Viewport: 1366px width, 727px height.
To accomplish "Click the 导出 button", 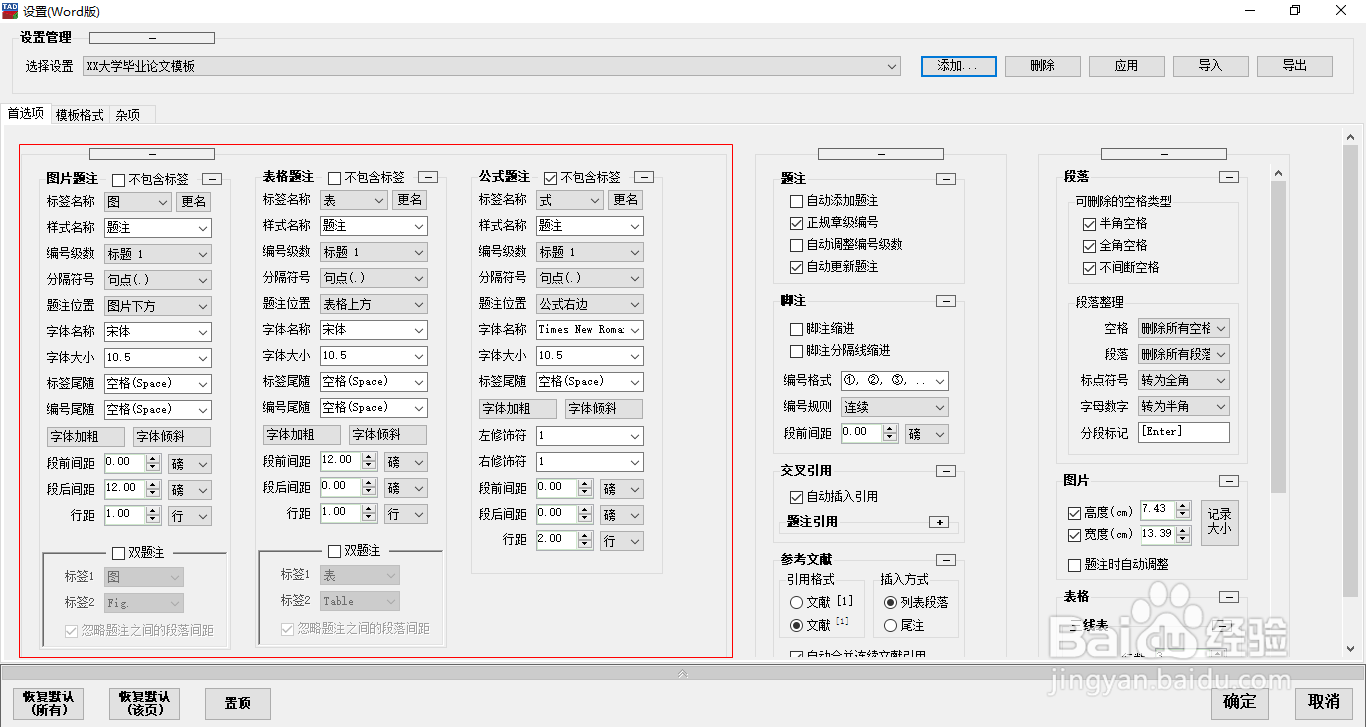I will [1295, 66].
